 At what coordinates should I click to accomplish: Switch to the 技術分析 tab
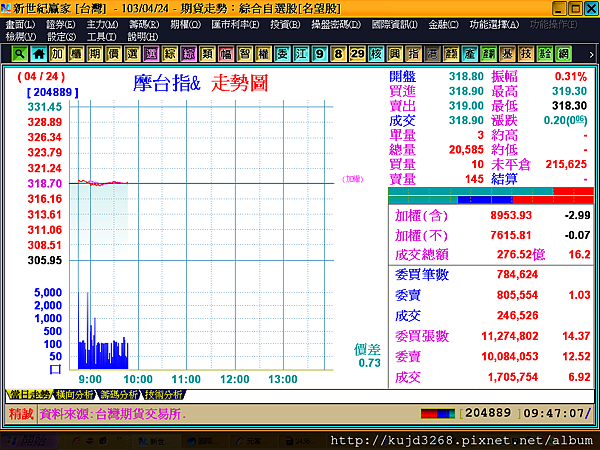[163, 395]
